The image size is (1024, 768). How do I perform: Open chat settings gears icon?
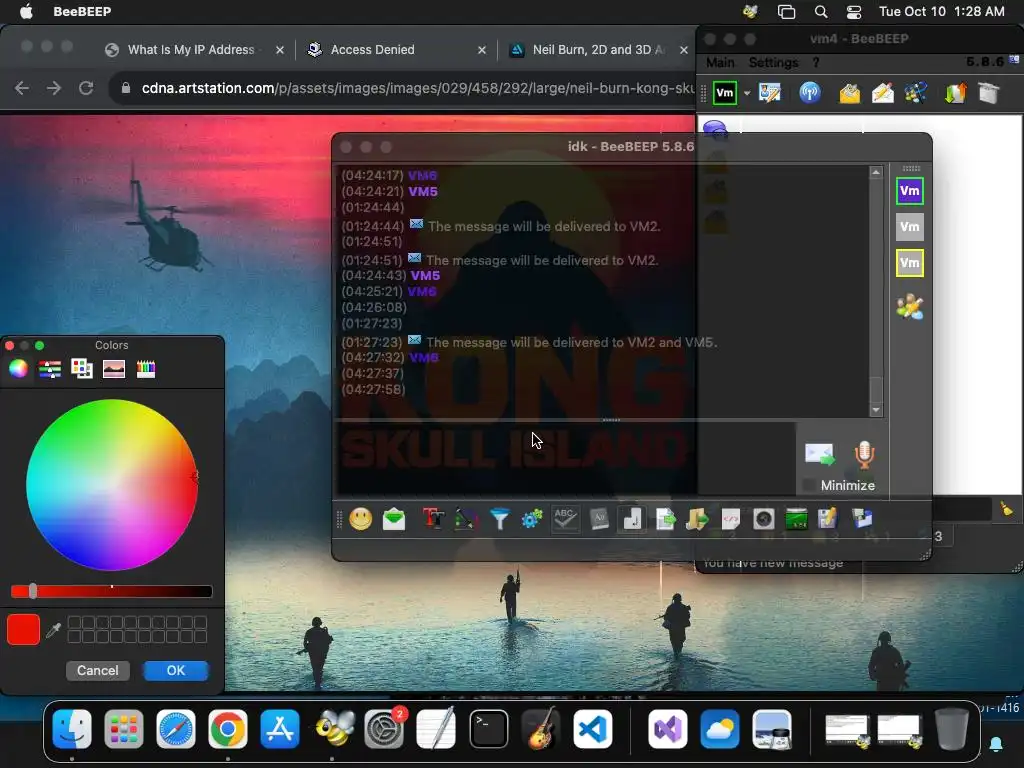pyautogui.click(x=532, y=519)
